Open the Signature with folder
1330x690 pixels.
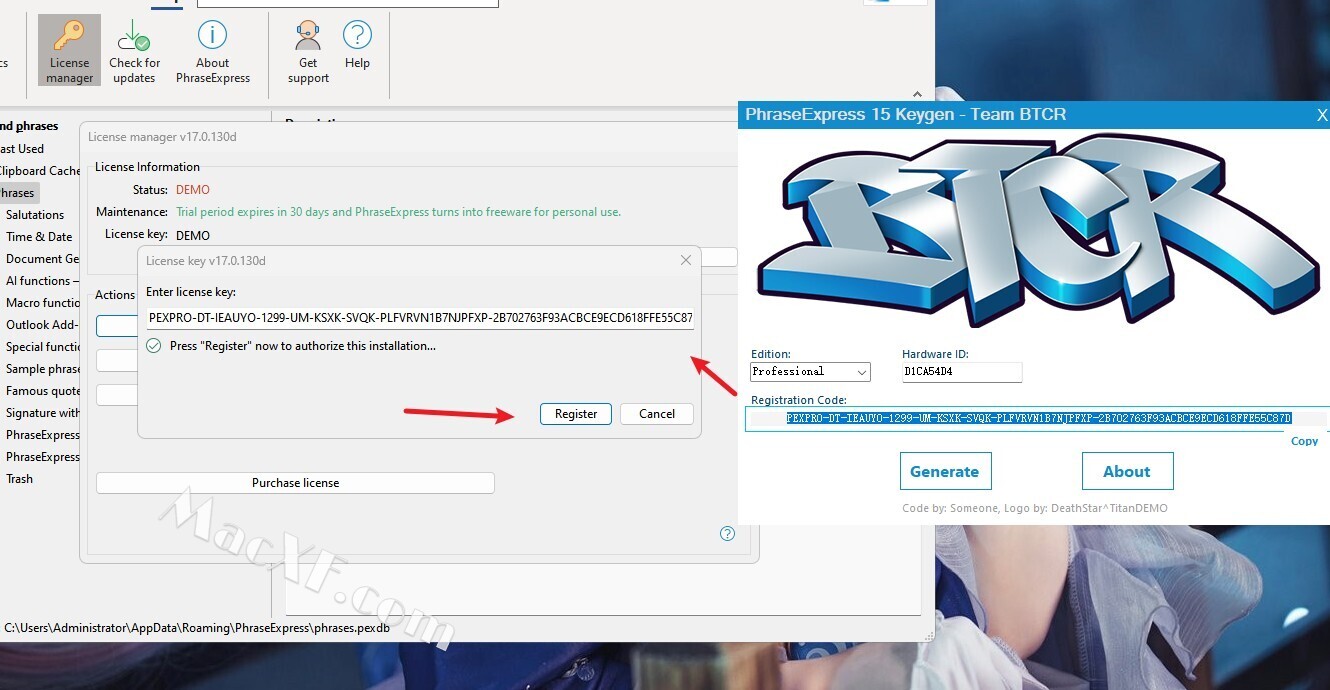tap(43, 412)
